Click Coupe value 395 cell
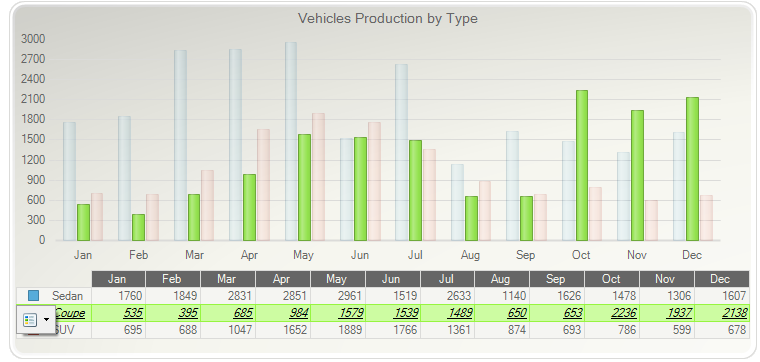Image resolution: width=760 pixels, height=362 pixels. click(173, 313)
